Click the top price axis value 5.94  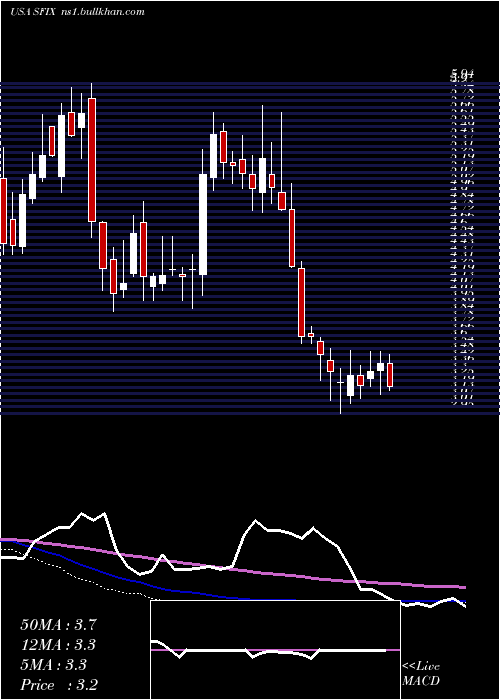pyautogui.click(x=462, y=72)
